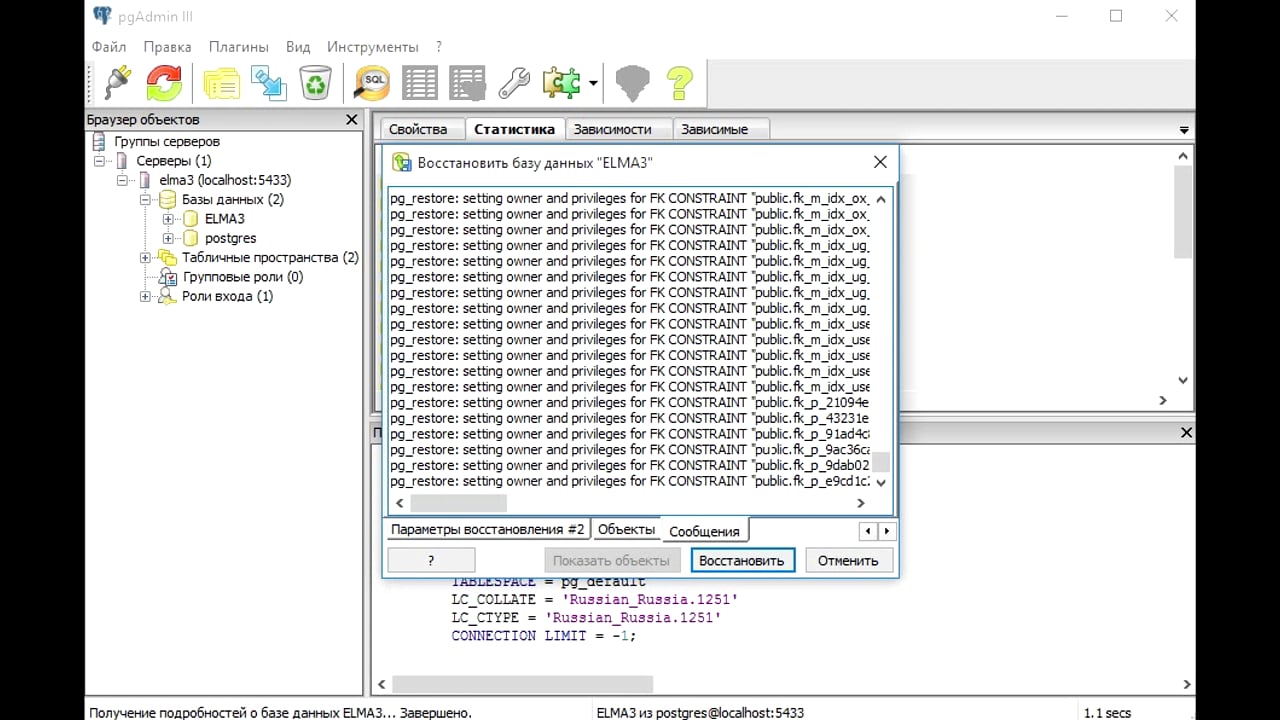Switch to the Зависимости tab
Screen dimensions: 1280x720
click(x=612, y=129)
